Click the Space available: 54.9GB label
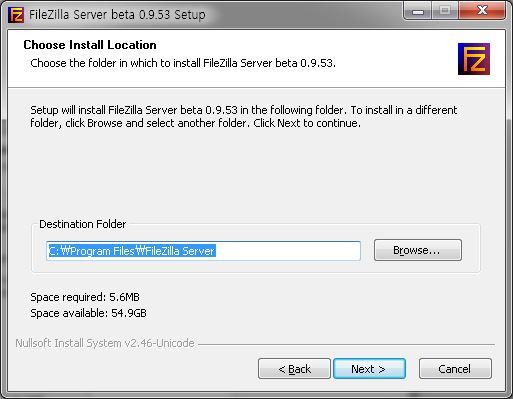Viewport: 513px width, 399px height. click(x=88, y=313)
